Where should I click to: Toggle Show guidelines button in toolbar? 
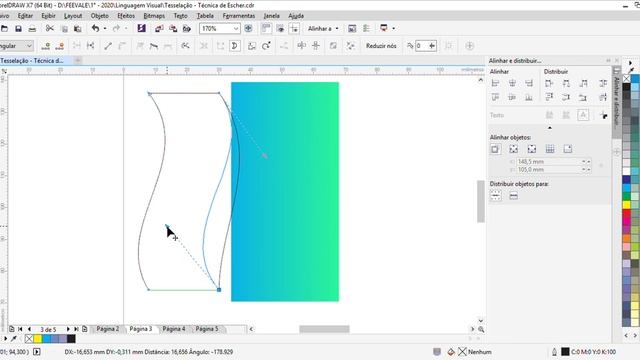(294, 28)
